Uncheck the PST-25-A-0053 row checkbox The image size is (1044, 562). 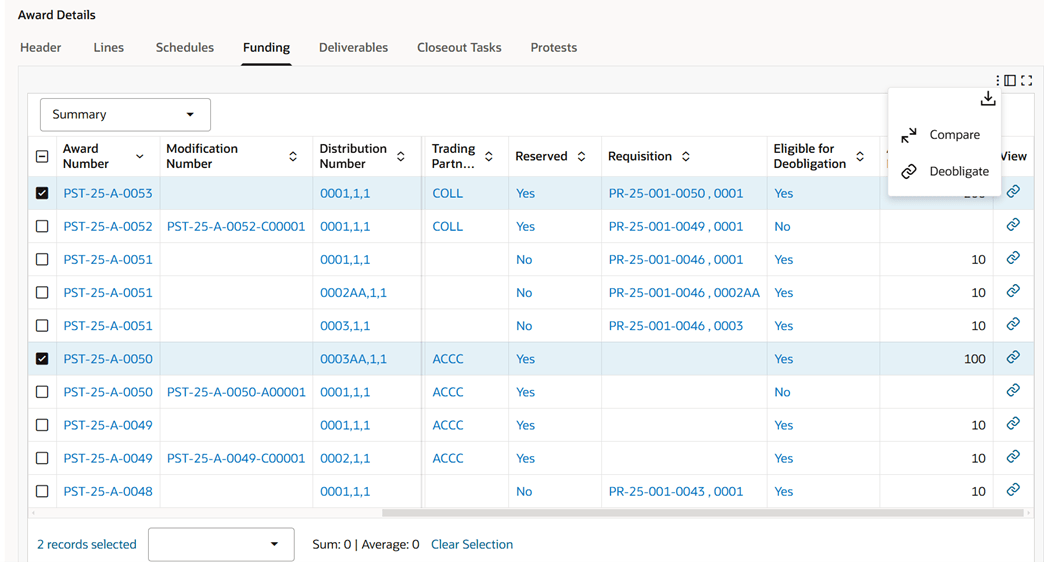click(x=42, y=193)
